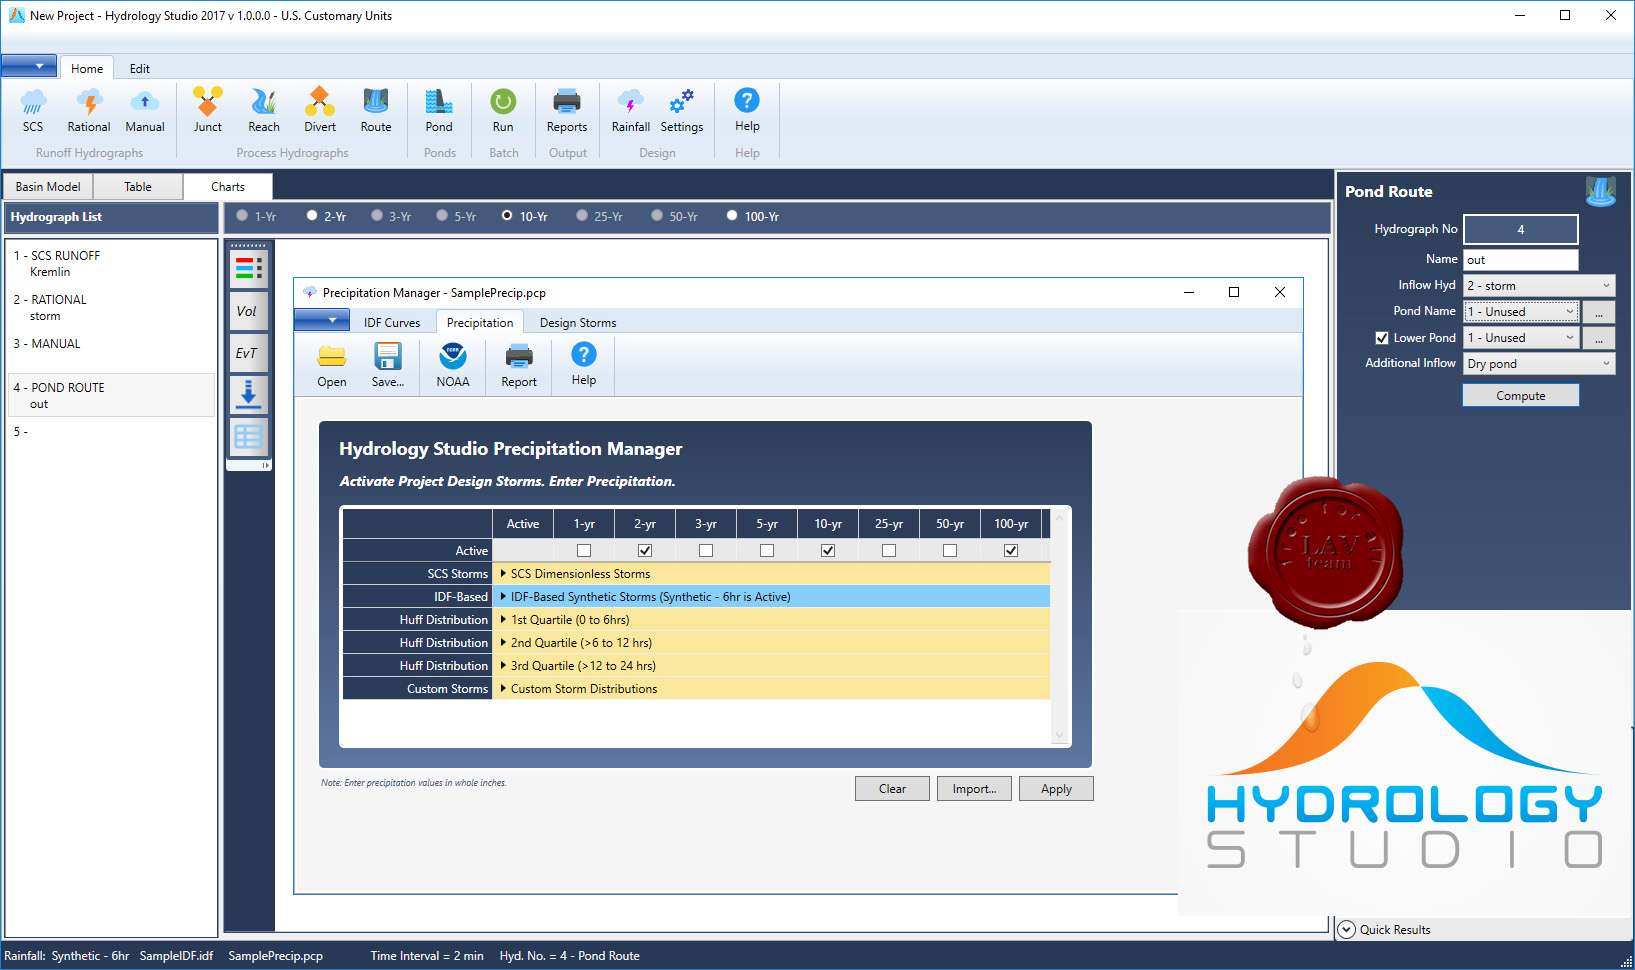The image size is (1635, 970).
Task: Import NOAA precipitation data
Action: click(x=453, y=366)
